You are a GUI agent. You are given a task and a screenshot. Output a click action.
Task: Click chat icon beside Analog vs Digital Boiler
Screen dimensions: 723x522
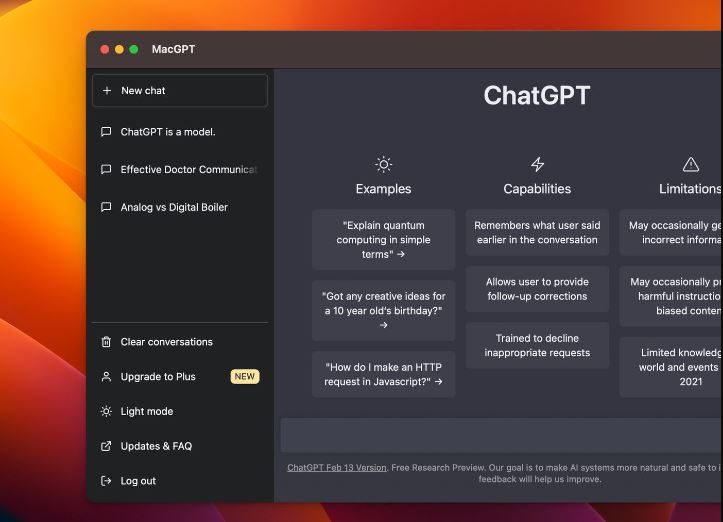106,207
